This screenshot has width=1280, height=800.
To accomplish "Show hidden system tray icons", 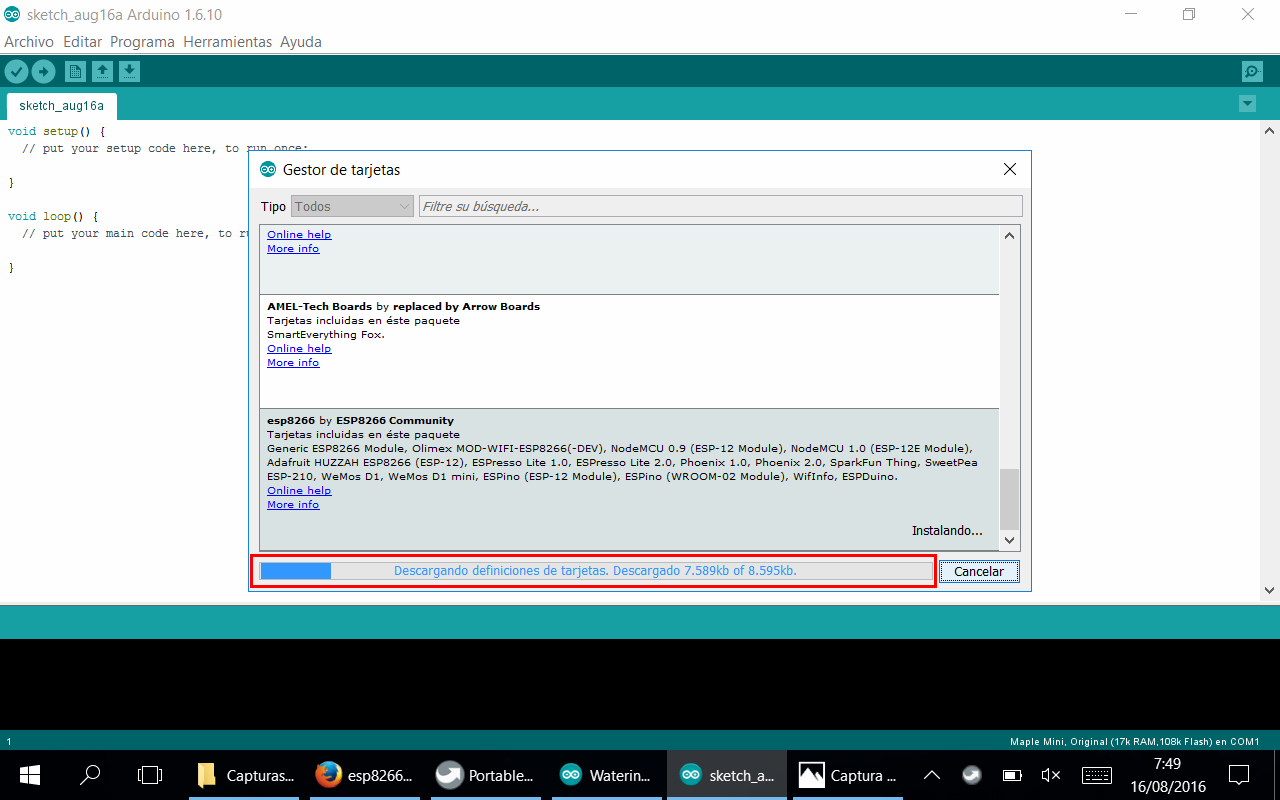I will 931,775.
